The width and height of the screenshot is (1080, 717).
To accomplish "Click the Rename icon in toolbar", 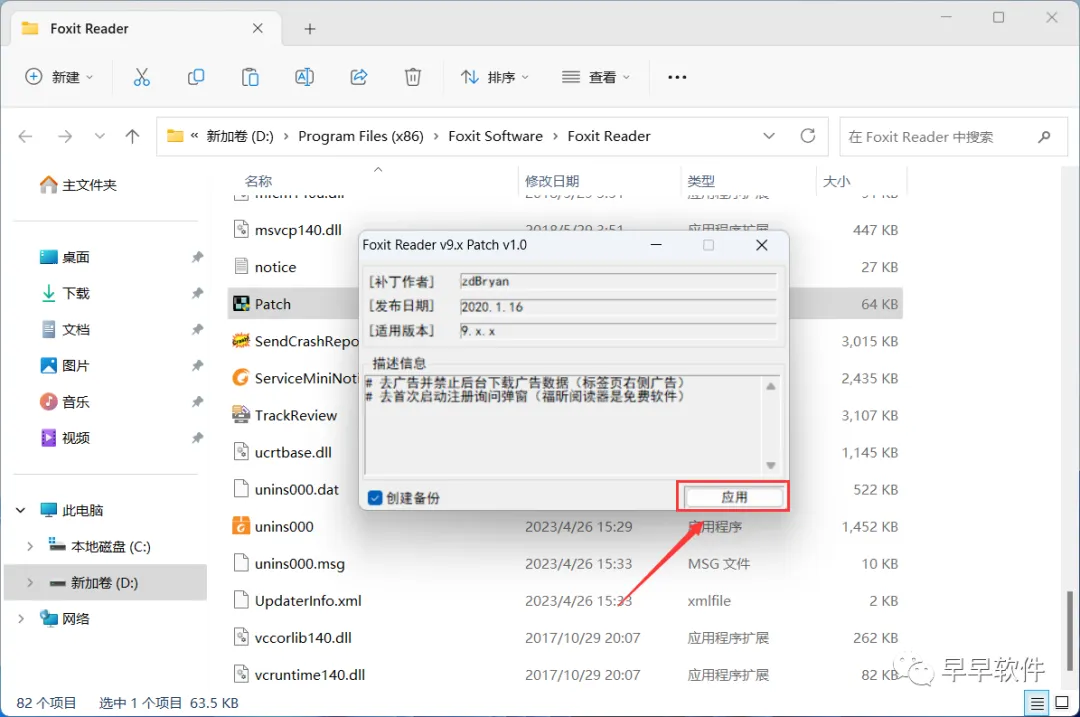I will pos(304,77).
